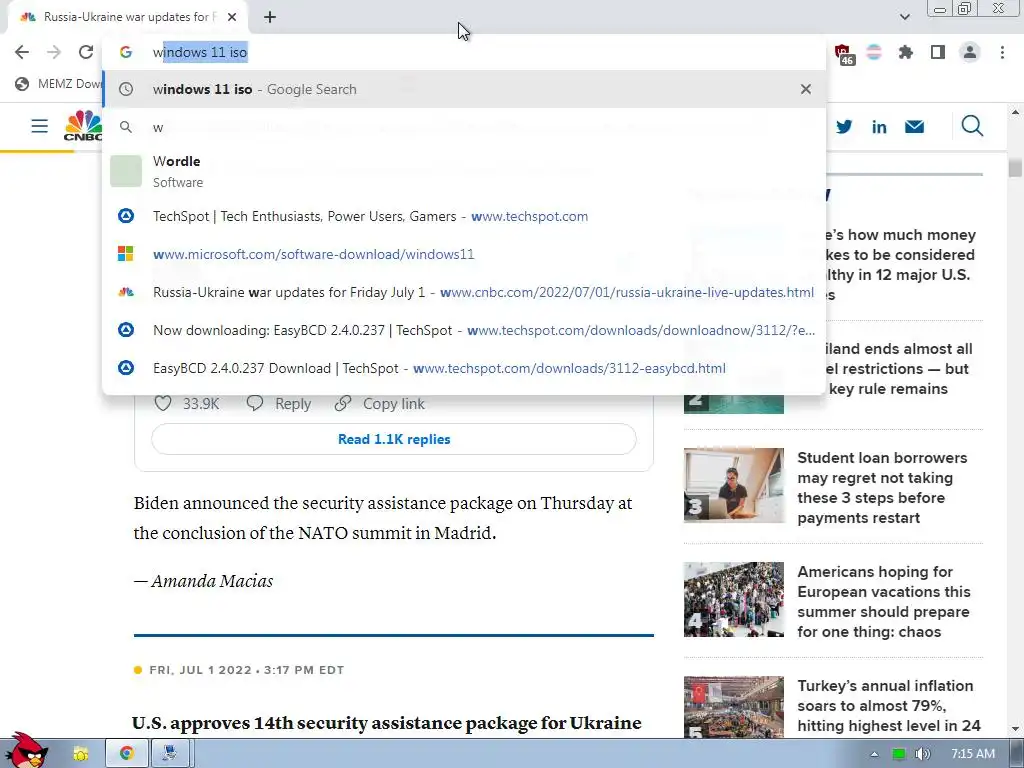Screen dimensions: 1024x768
Task: Reload the current page
Action: [x=86, y=52]
